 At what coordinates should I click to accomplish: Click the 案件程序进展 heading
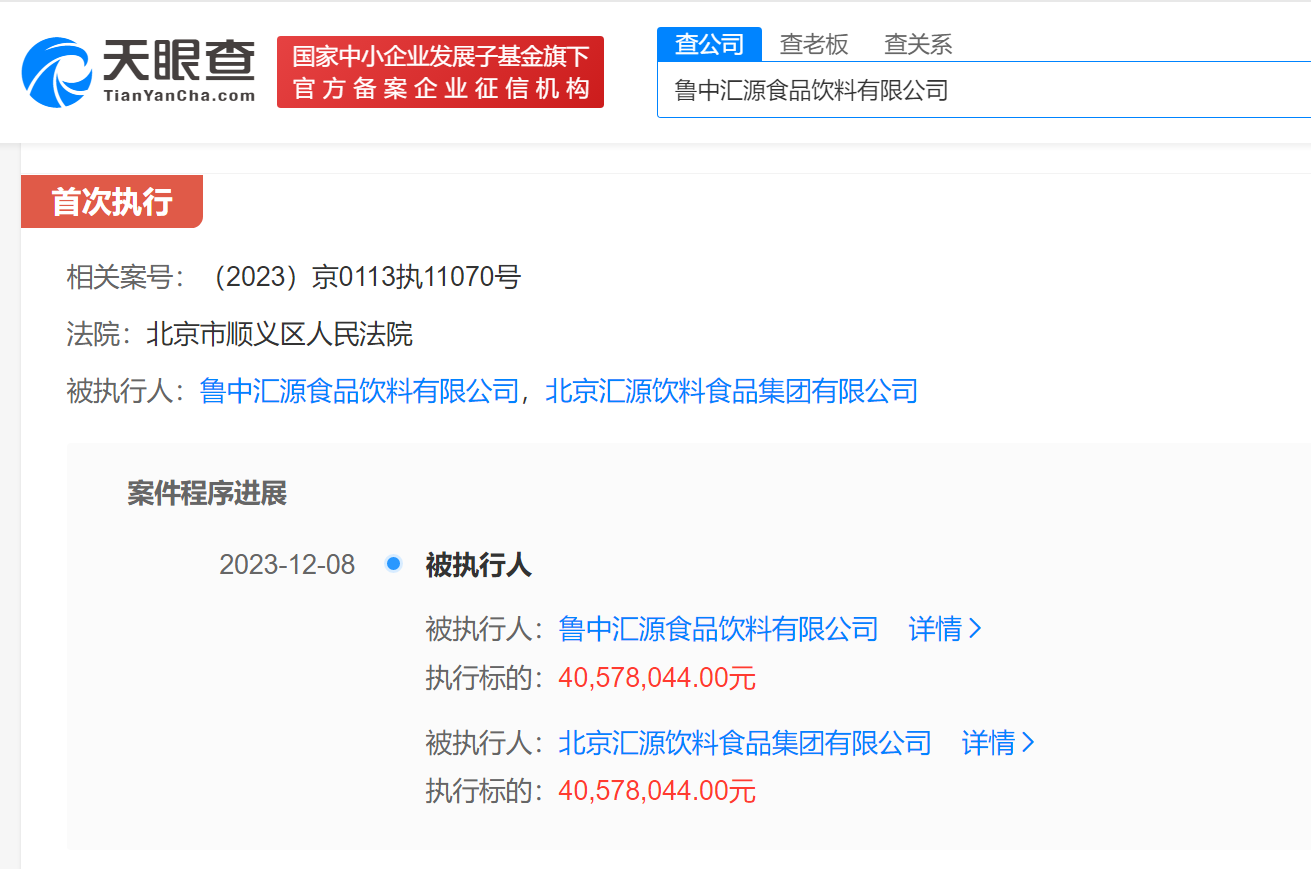207,493
